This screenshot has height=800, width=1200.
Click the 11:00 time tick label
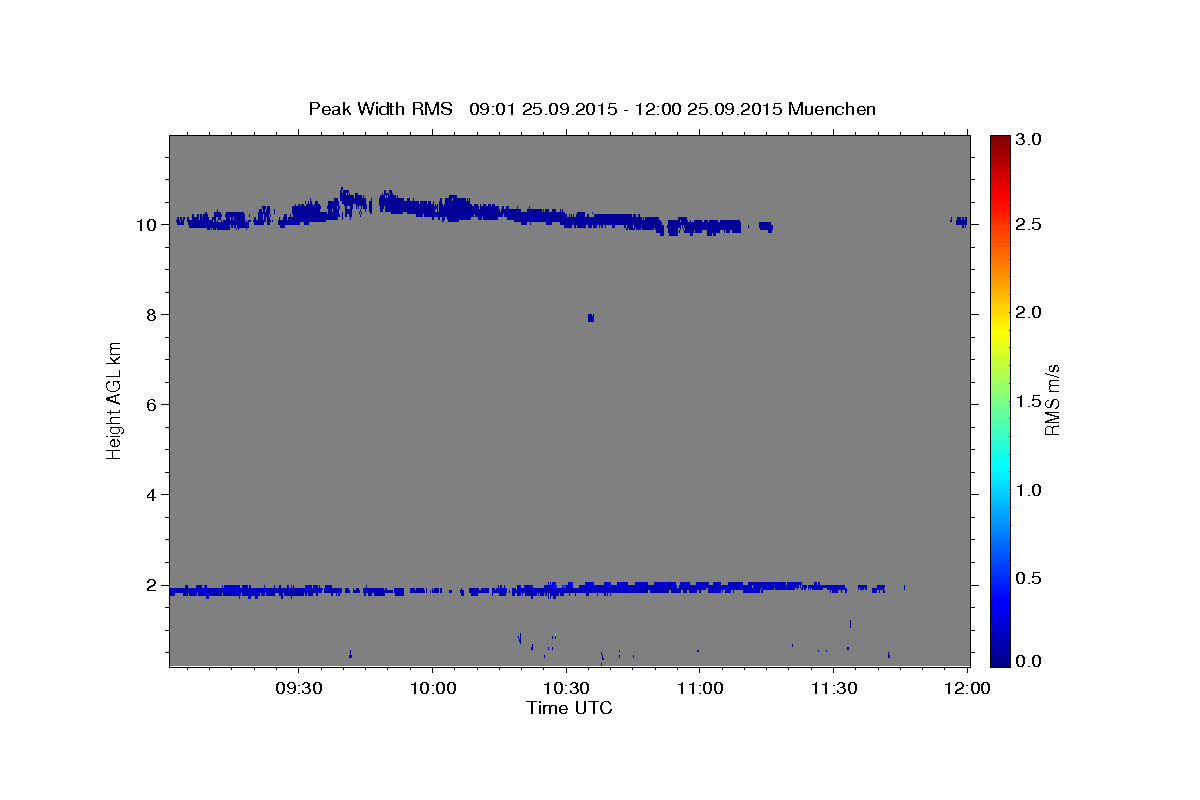[699, 689]
